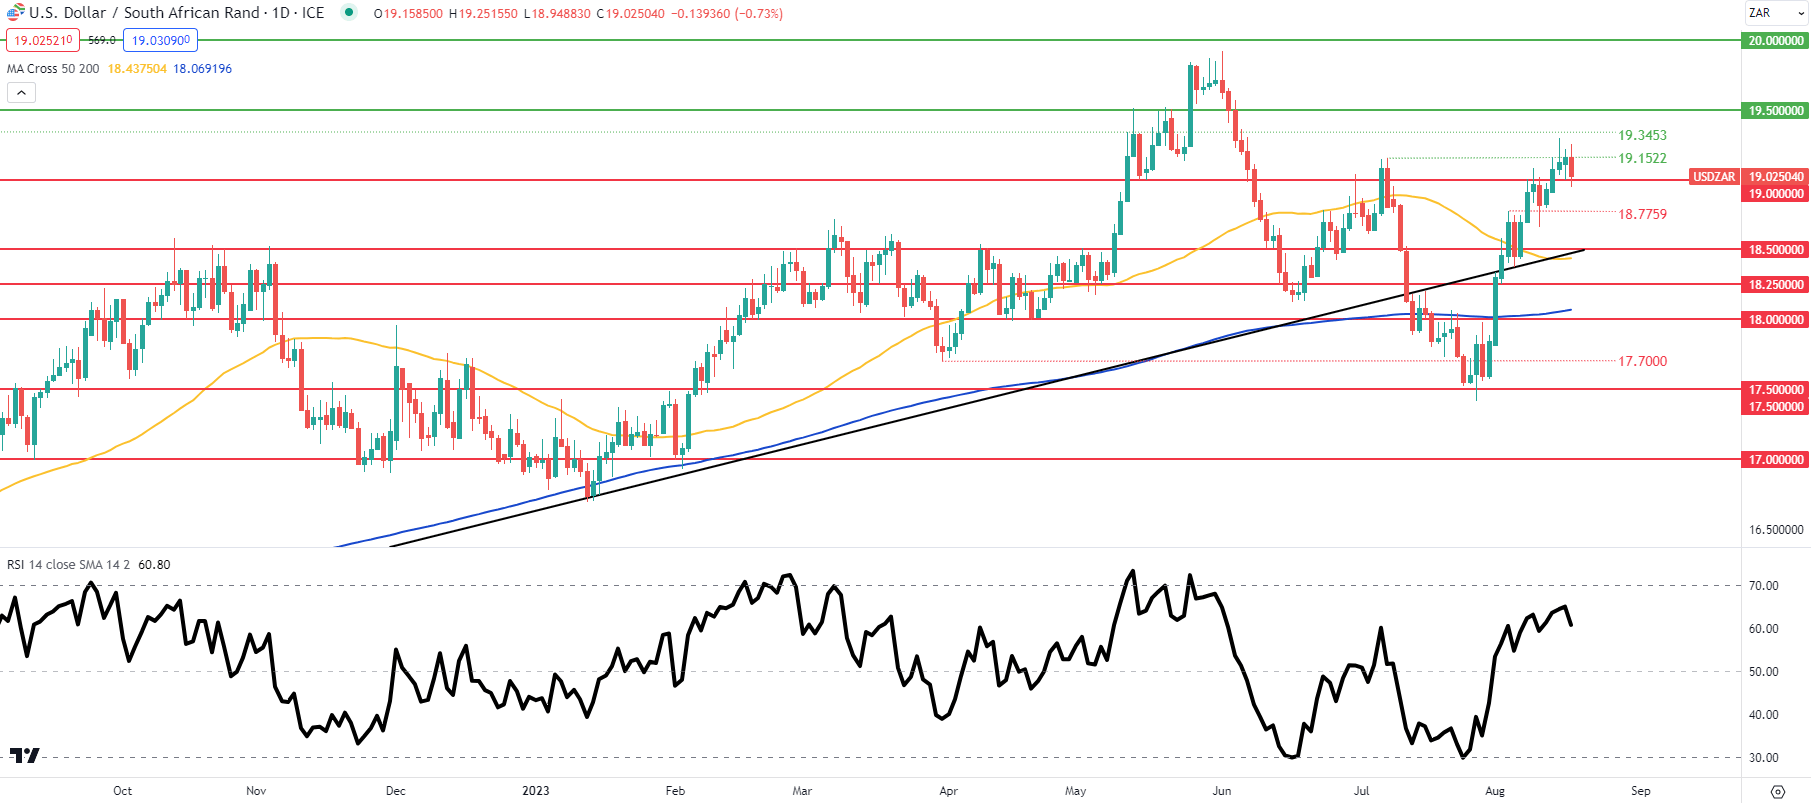Select the RSI 14 close SMA legend
1811x803 pixels.
pos(68,565)
